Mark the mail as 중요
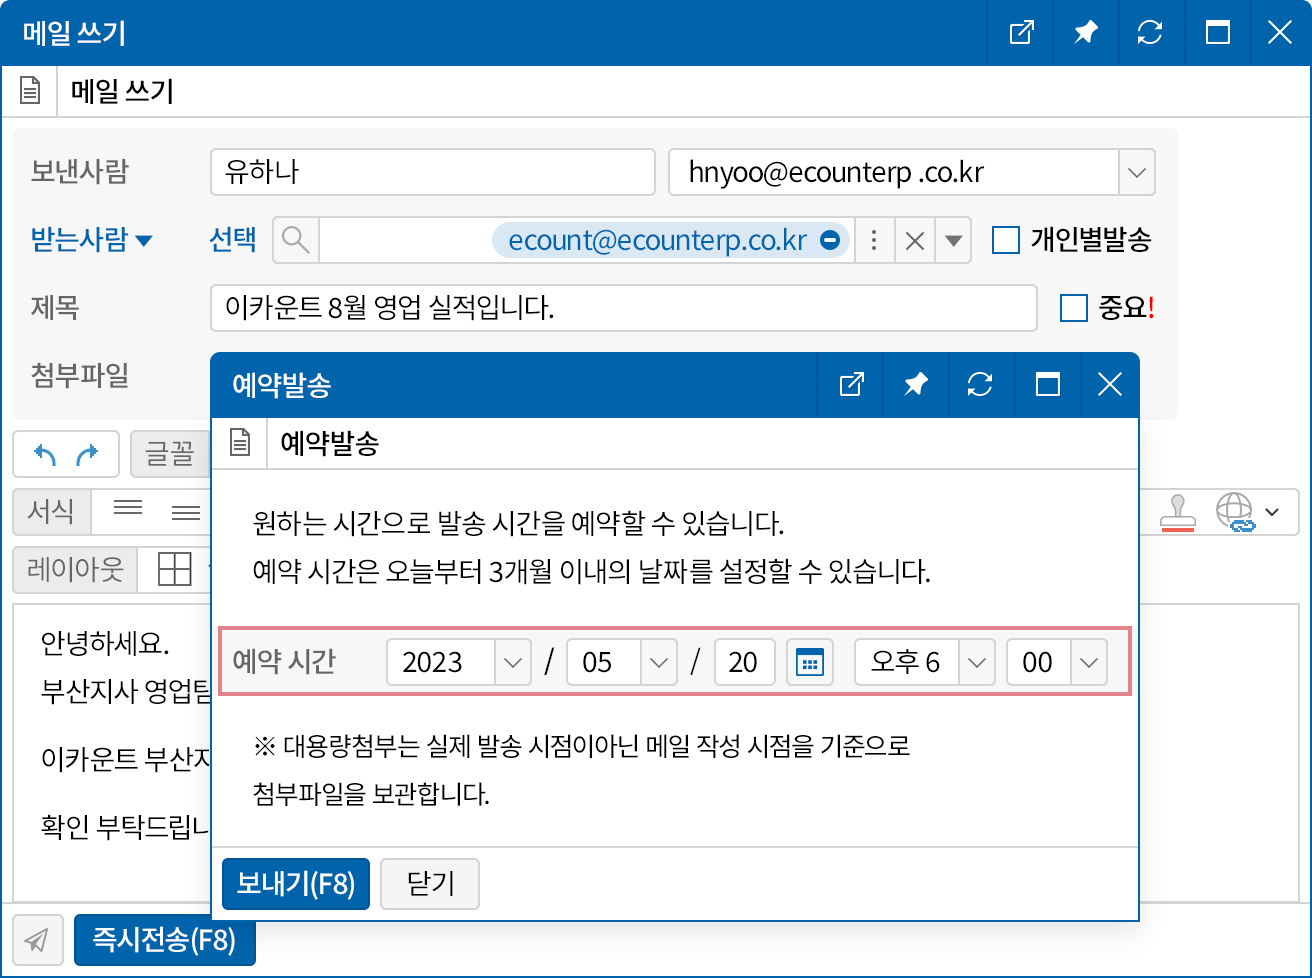Screen dimensions: 1312x978 tap(1073, 308)
